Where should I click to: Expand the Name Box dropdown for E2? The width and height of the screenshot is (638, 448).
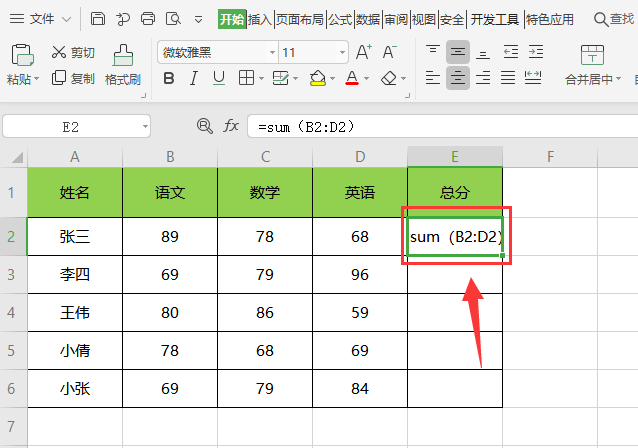coord(145,126)
